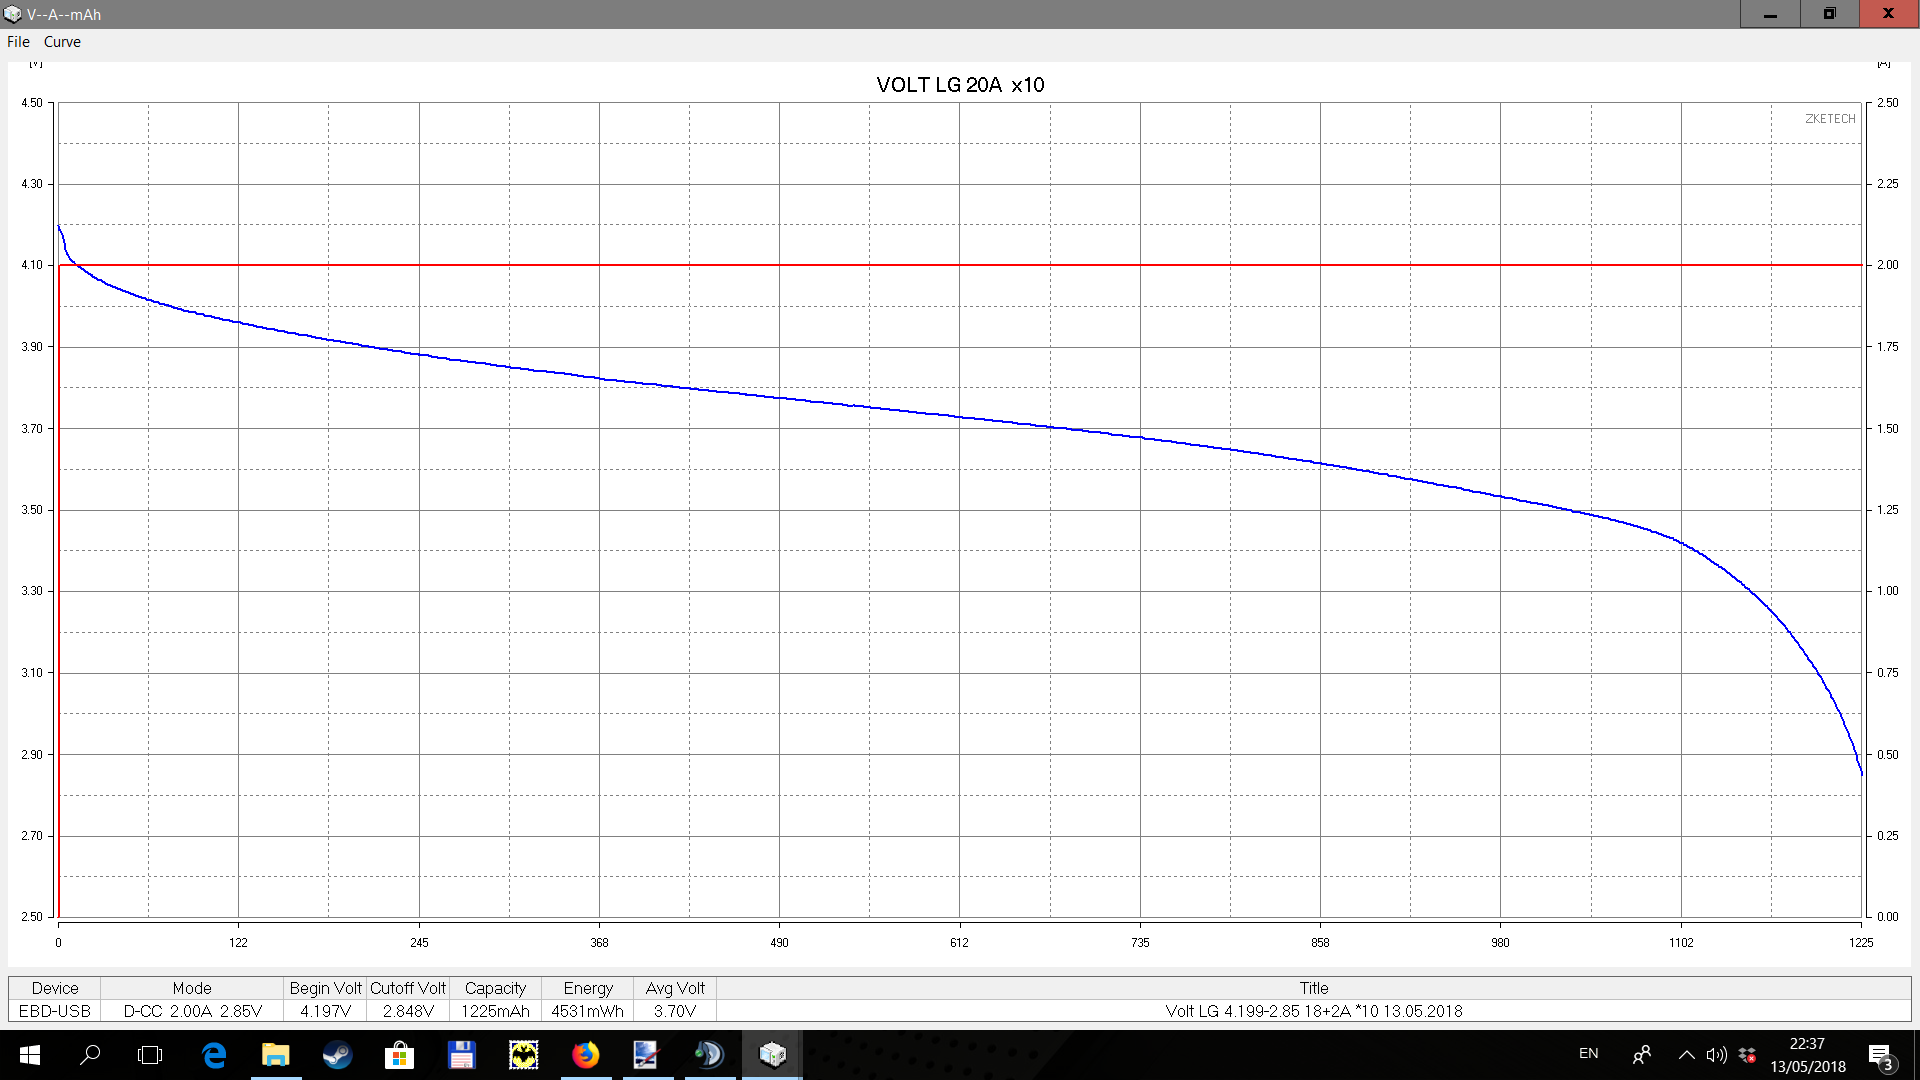Image resolution: width=1920 pixels, height=1080 pixels.
Task: Open the Action Center notifications
Action: 1880,1055
